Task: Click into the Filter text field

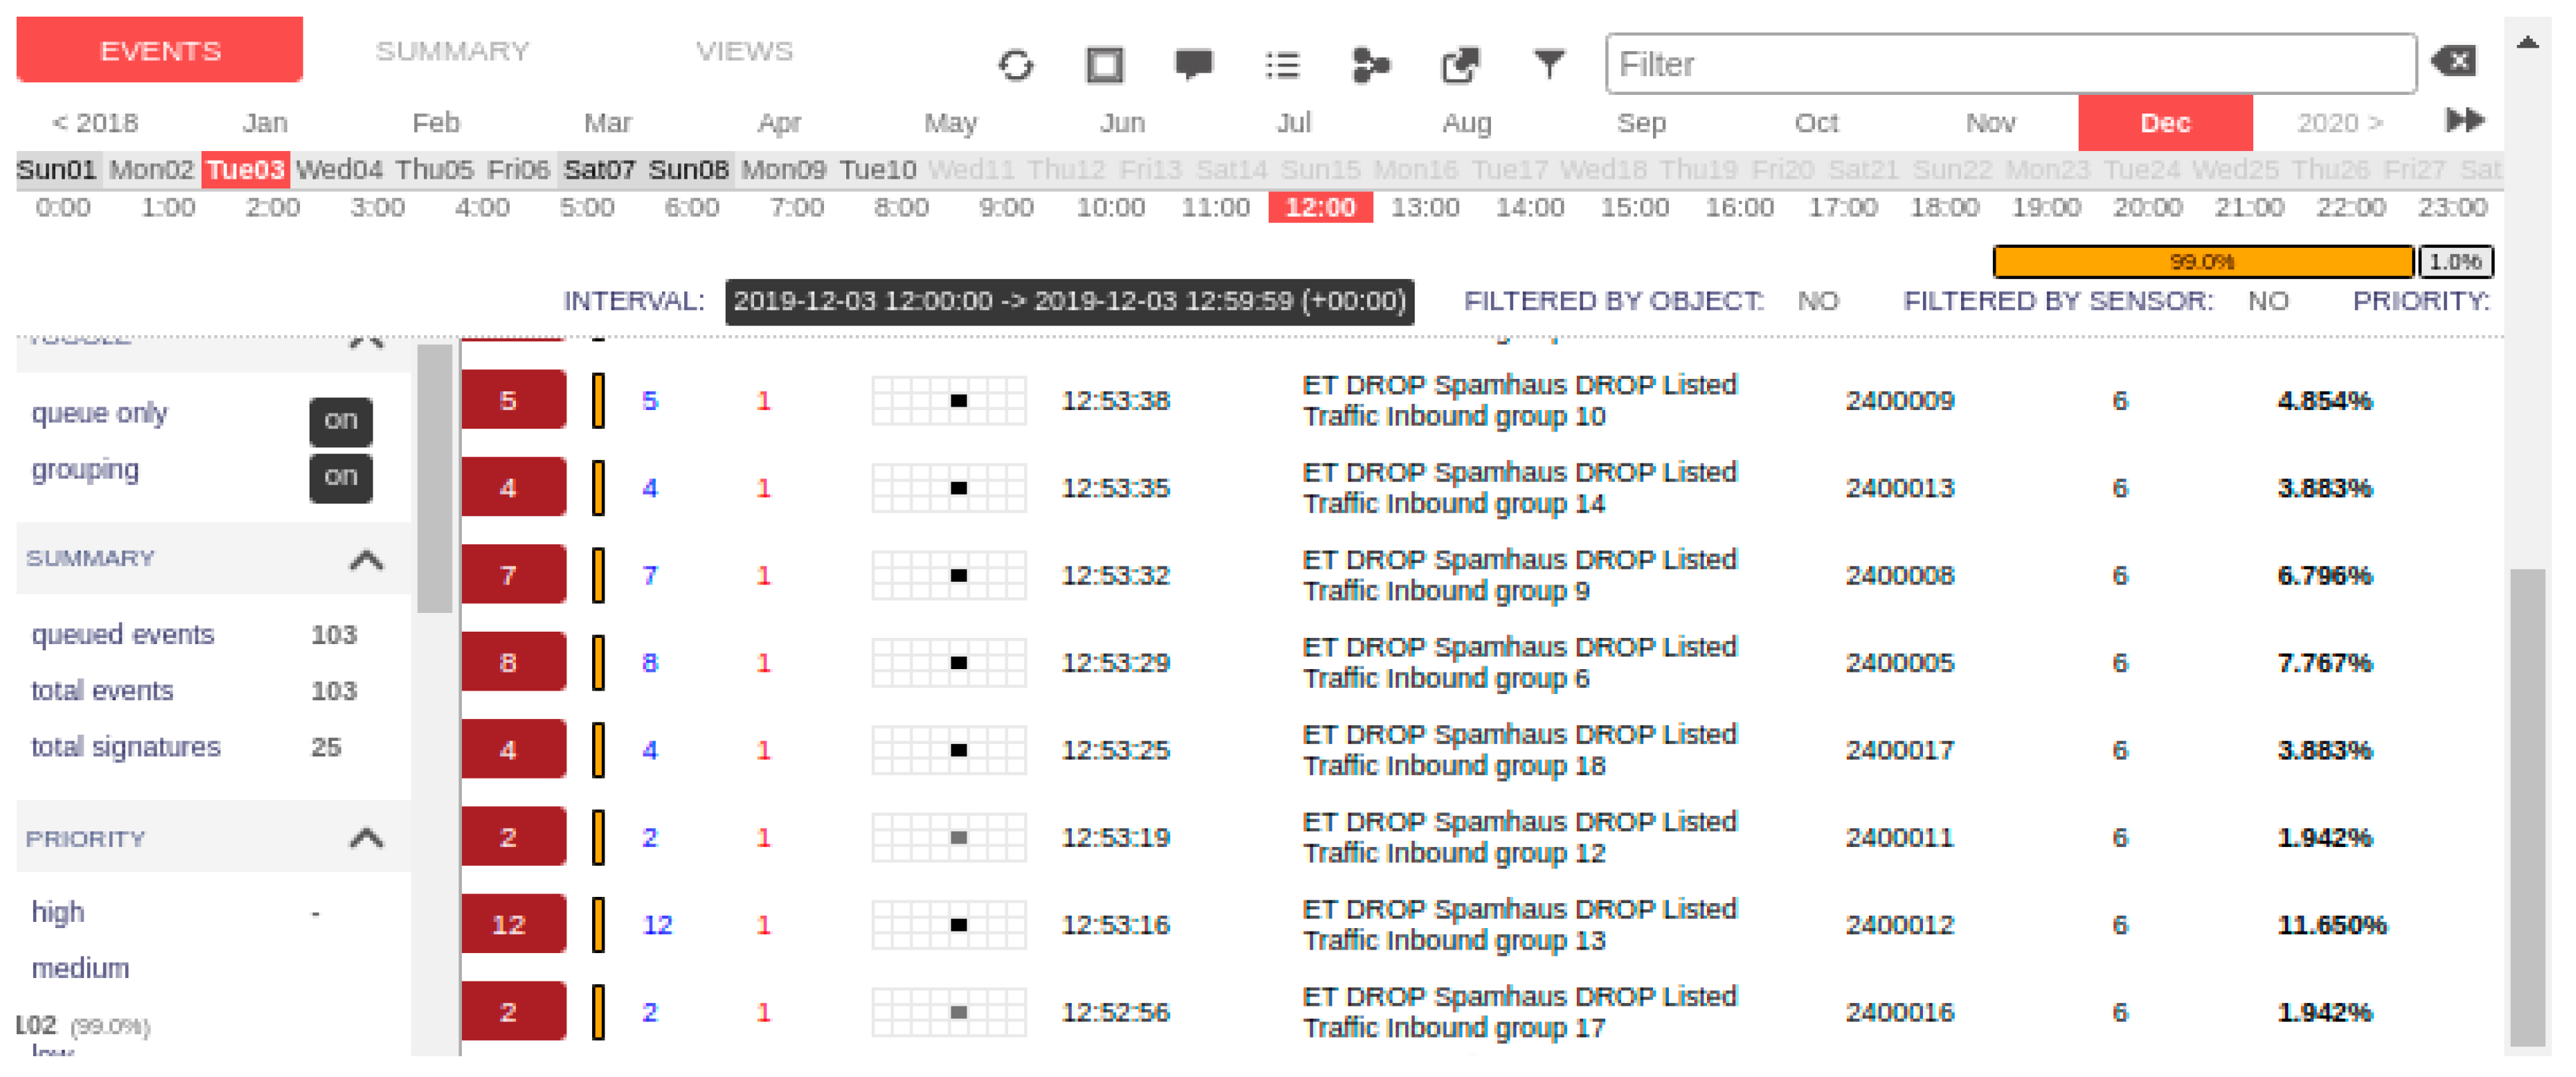Action: (x=2010, y=65)
